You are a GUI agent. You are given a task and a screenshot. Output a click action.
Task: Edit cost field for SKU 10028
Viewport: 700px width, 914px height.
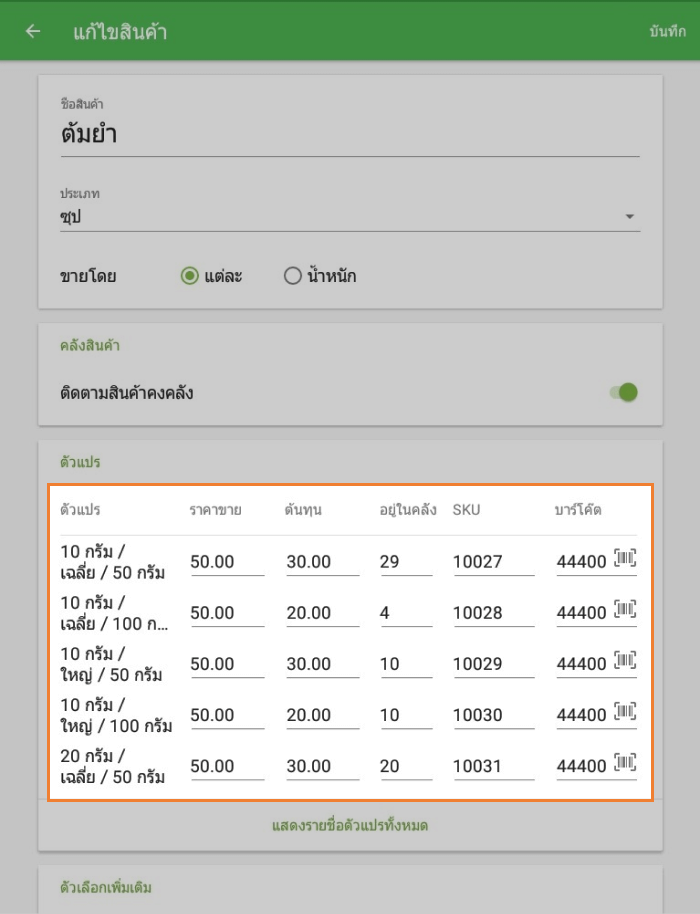click(321, 613)
